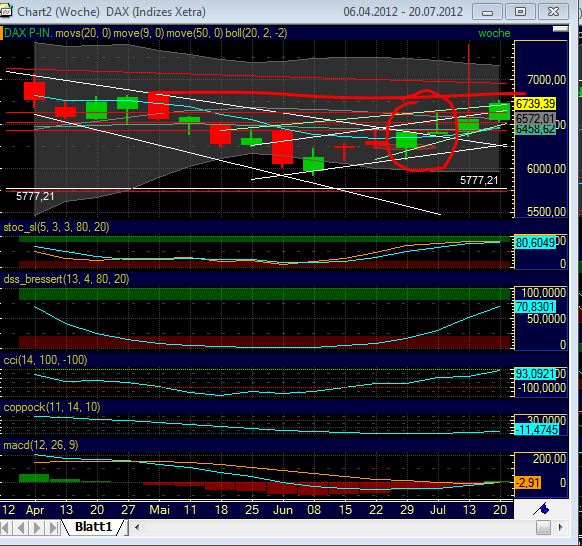This screenshot has height=546, width=582.
Task: Click the blue flag icon beside date axis
Action: coord(541,509)
